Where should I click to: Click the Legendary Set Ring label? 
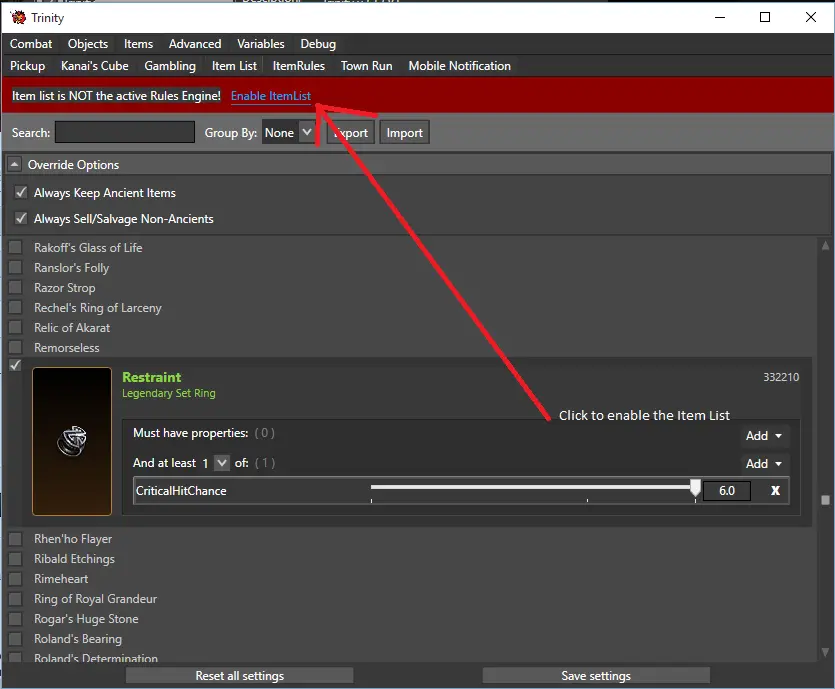point(169,393)
